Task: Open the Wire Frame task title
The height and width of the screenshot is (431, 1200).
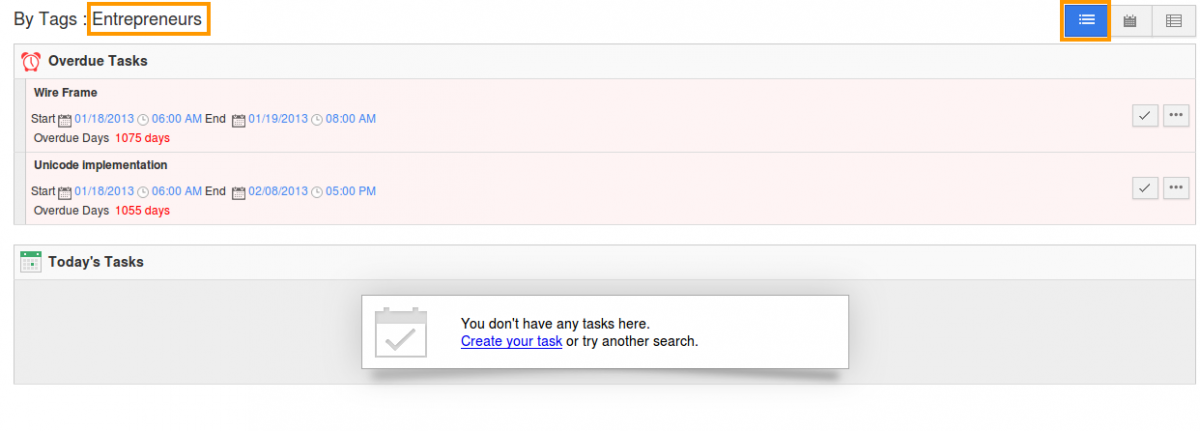Action: [65, 93]
